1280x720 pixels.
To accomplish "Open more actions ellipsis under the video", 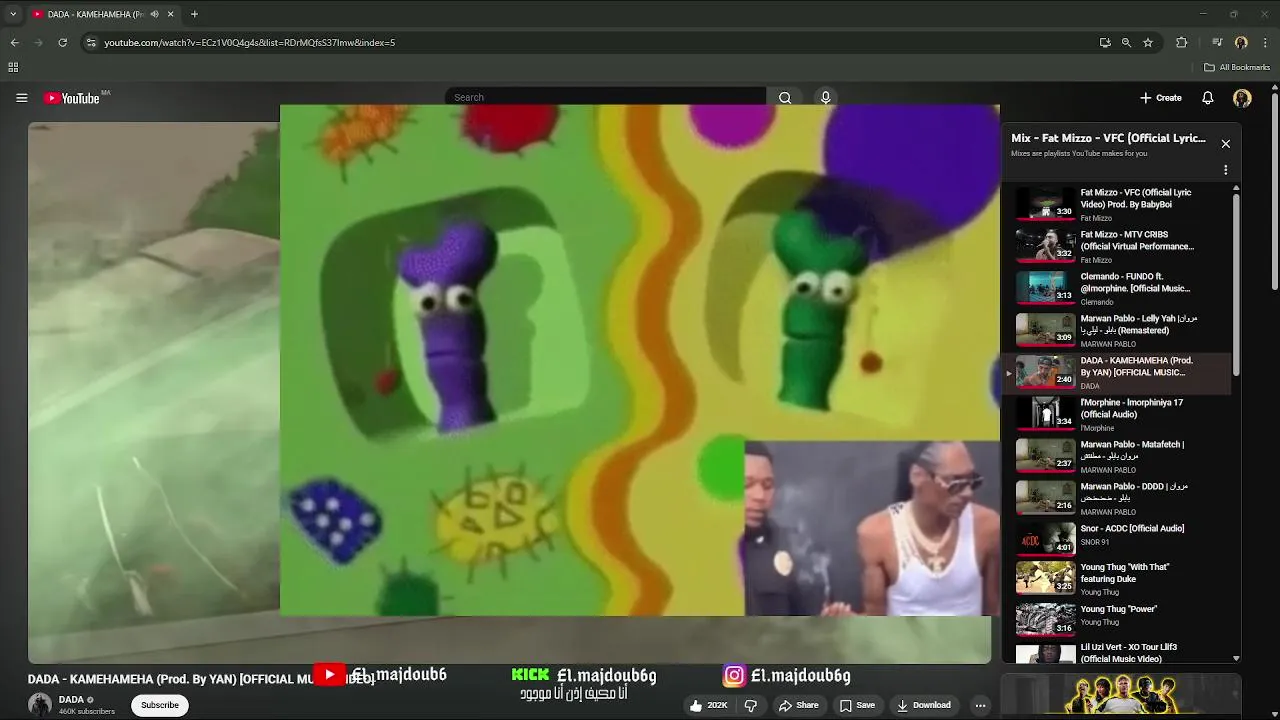I will click(980, 705).
